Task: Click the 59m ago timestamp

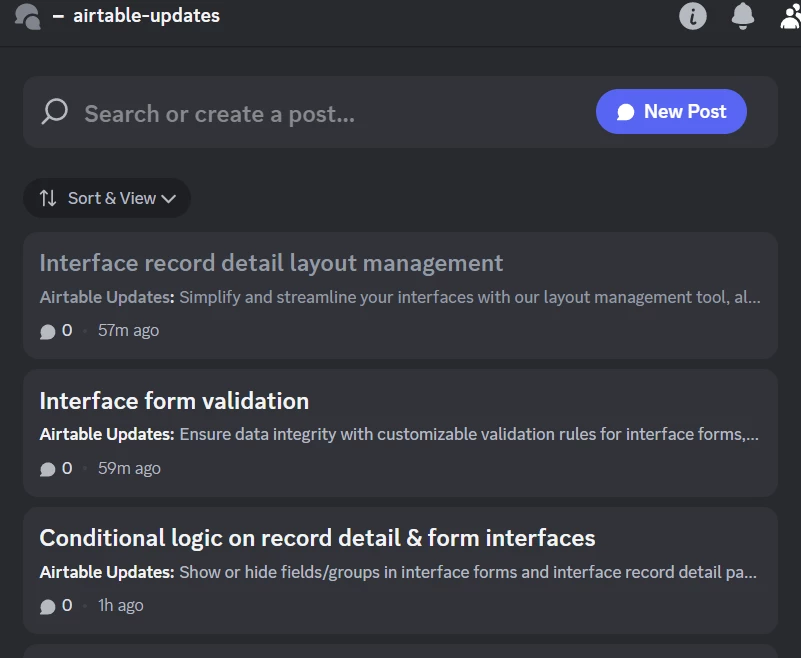Action: 129,468
